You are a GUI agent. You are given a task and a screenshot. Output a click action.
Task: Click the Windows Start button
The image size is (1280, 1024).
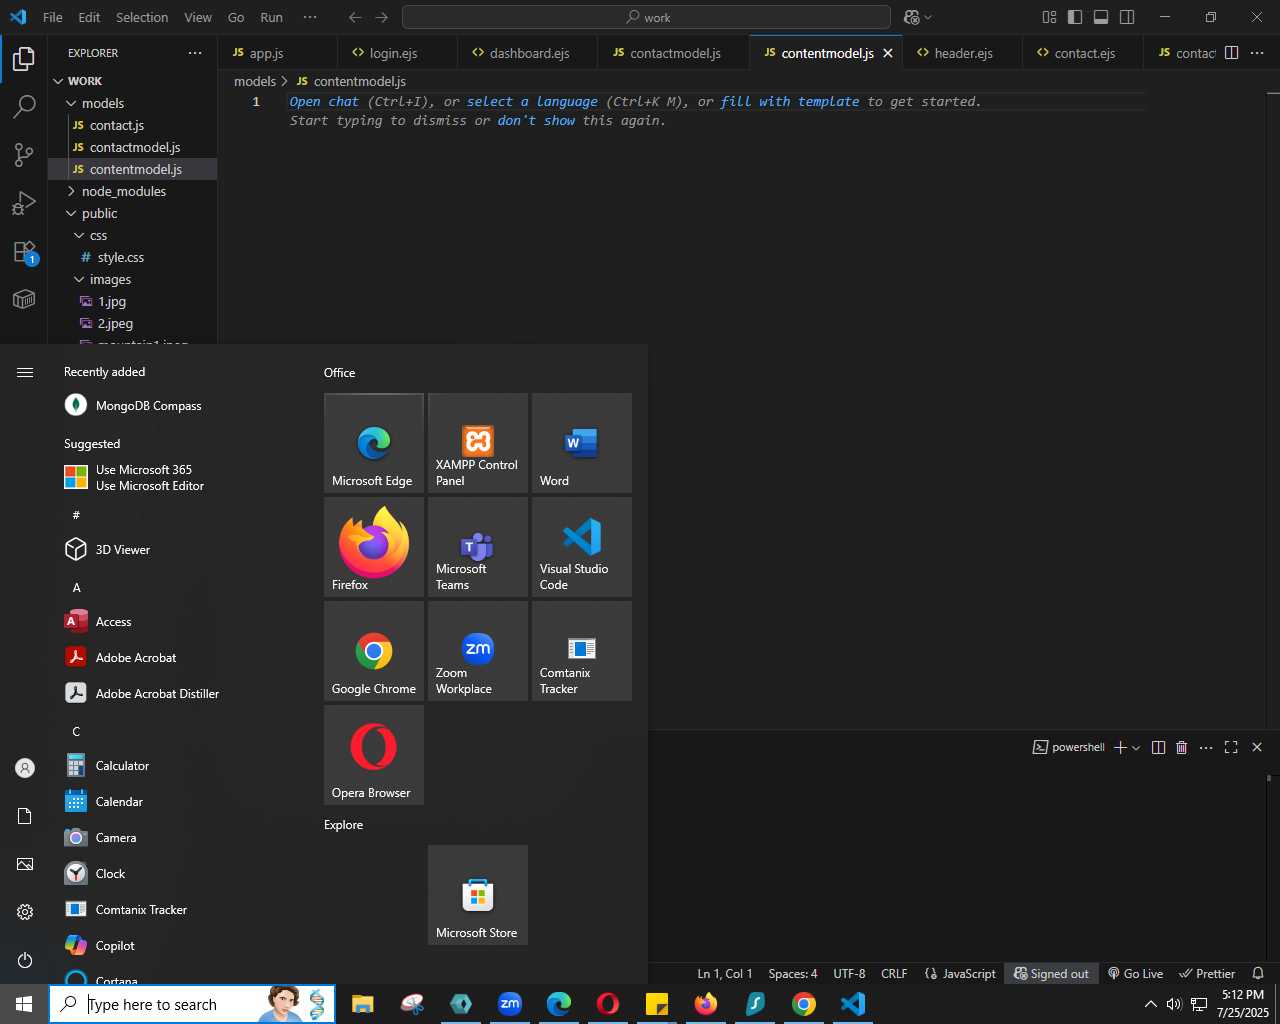pos(24,1004)
